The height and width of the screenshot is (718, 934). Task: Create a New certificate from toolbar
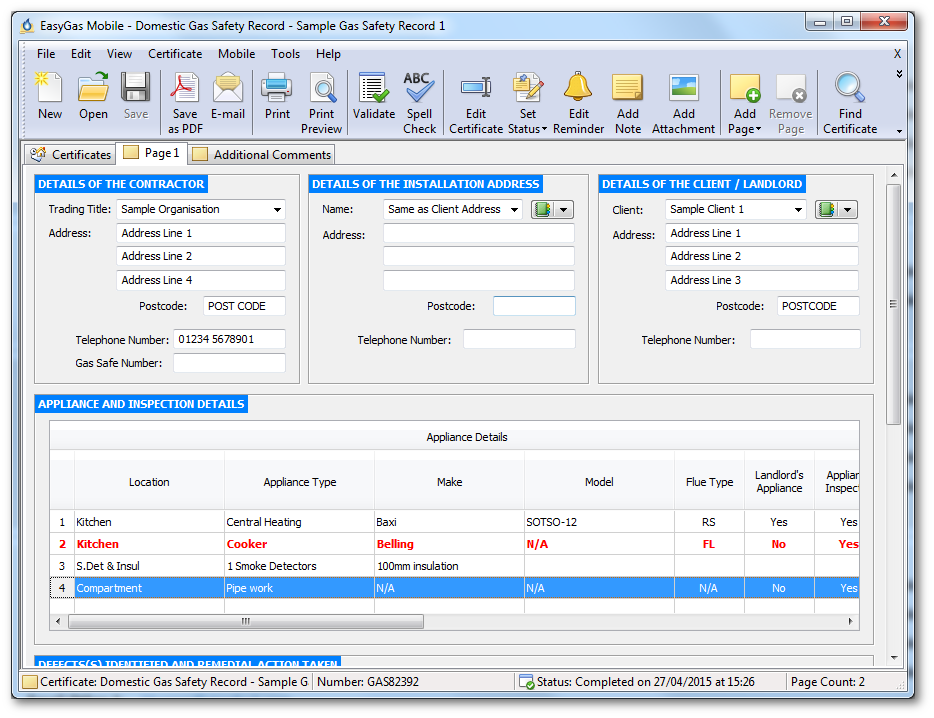(49, 97)
